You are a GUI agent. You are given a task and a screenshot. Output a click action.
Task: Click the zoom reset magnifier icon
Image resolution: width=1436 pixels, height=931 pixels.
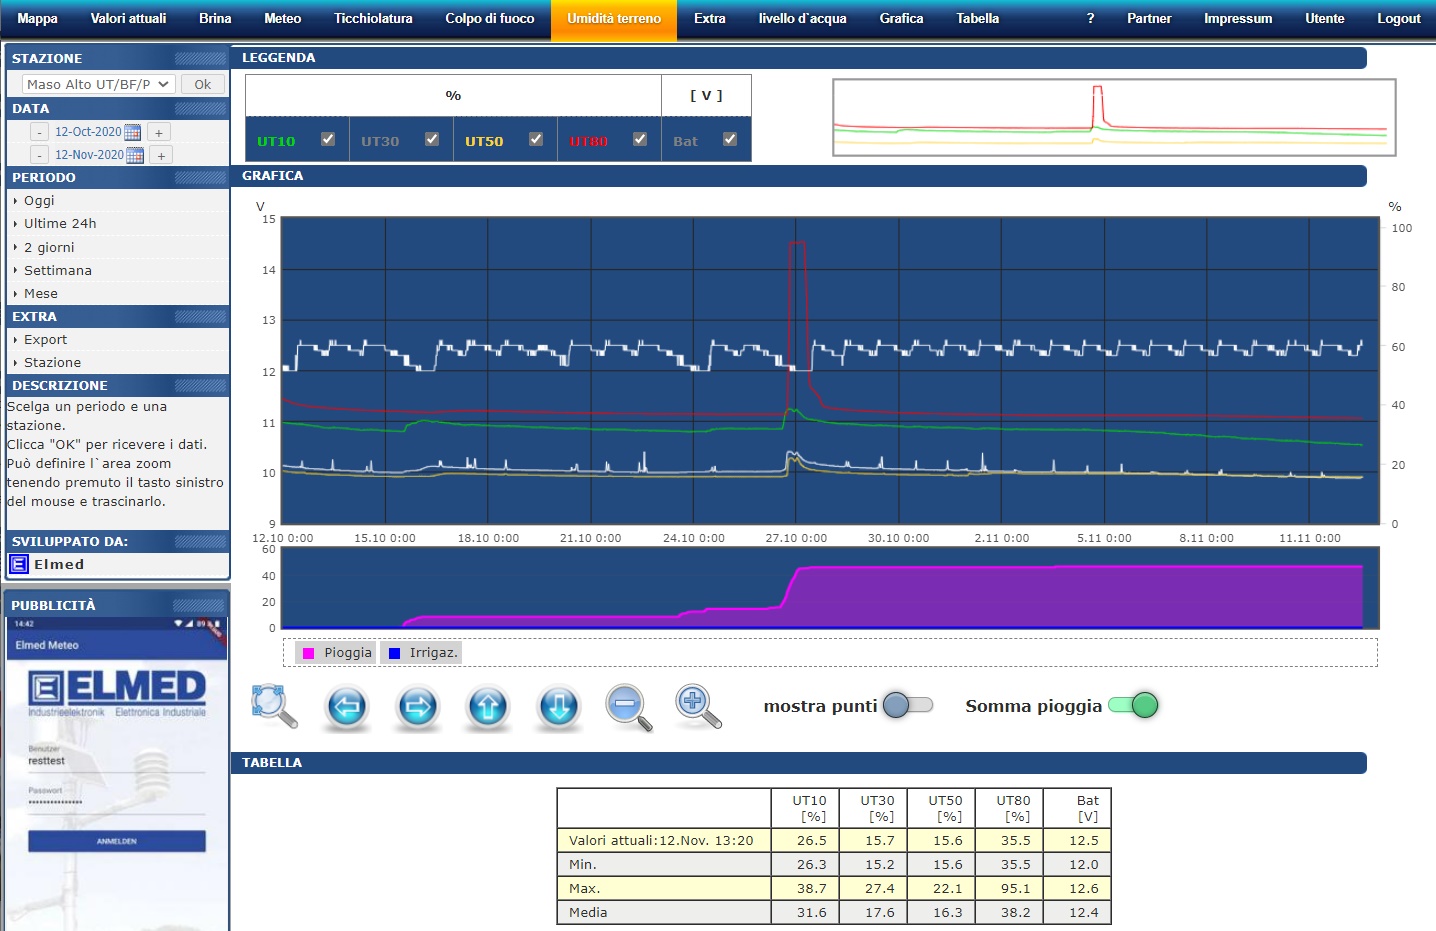273,706
